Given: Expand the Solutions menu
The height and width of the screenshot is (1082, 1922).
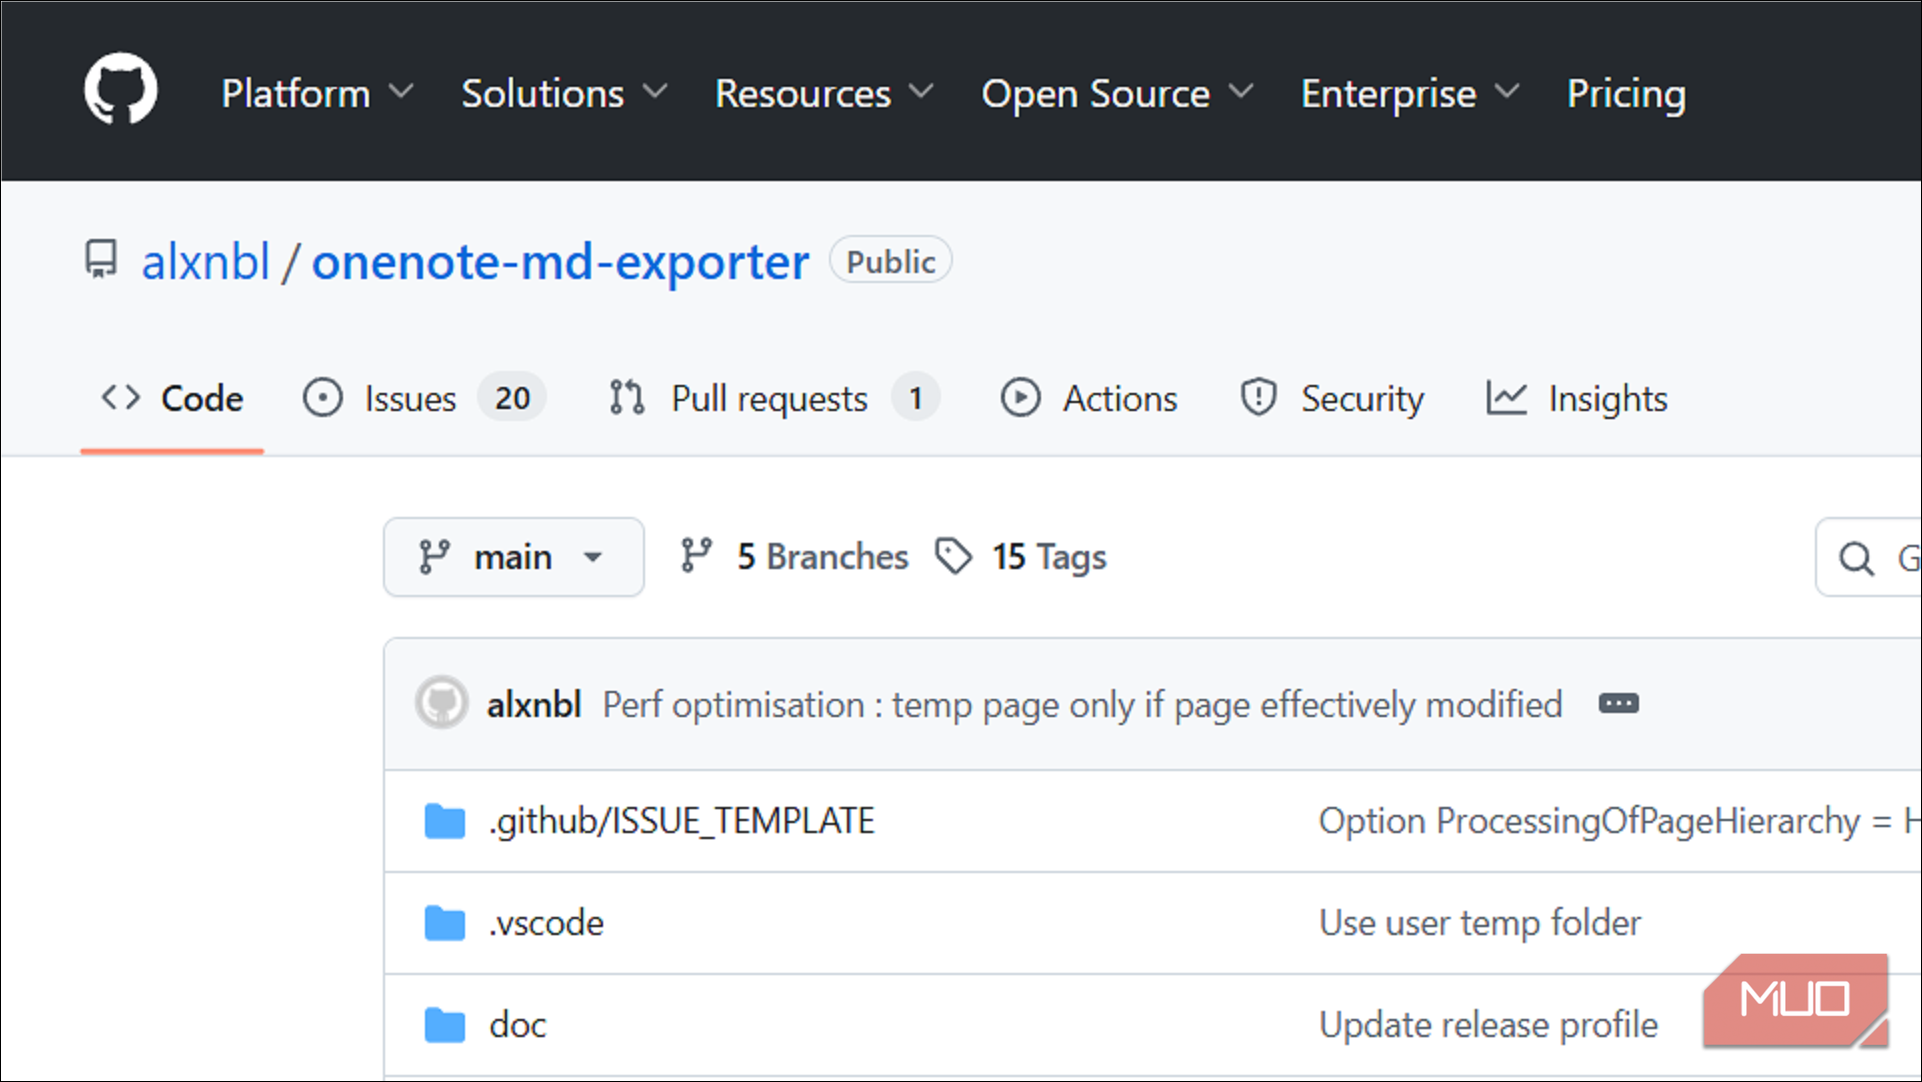Looking at the screenshot, I should [x=563, y=94].
